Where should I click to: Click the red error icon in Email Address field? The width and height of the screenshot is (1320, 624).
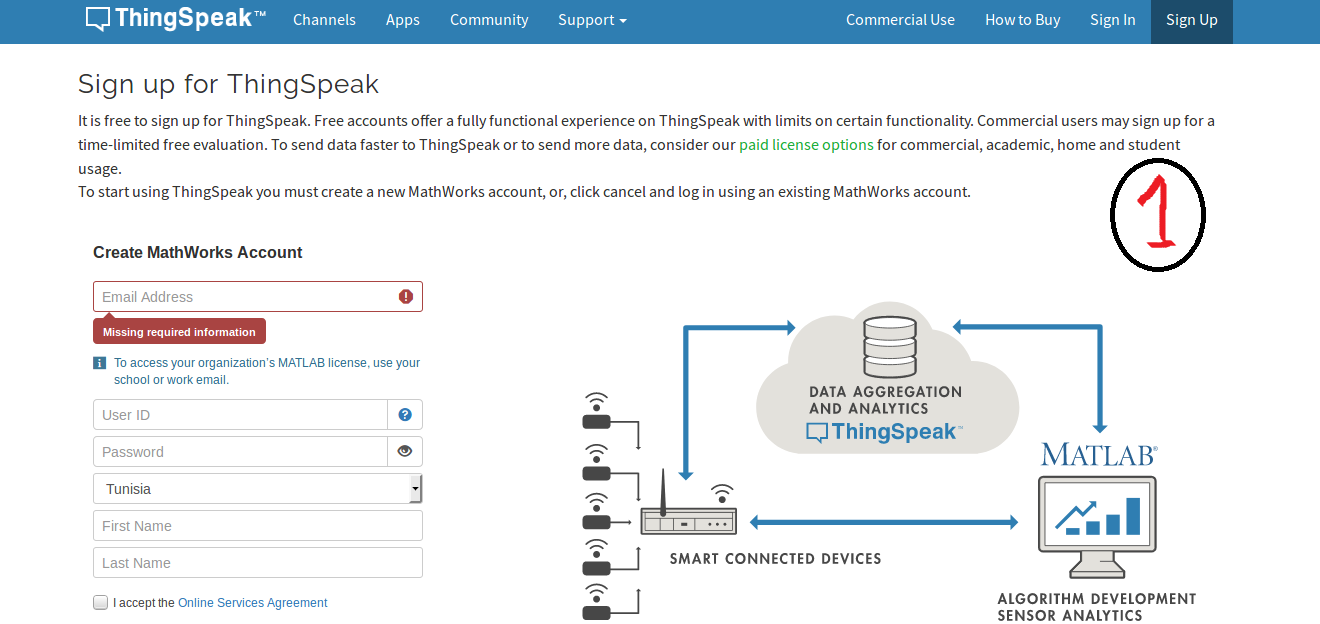(x=405, y=296)
